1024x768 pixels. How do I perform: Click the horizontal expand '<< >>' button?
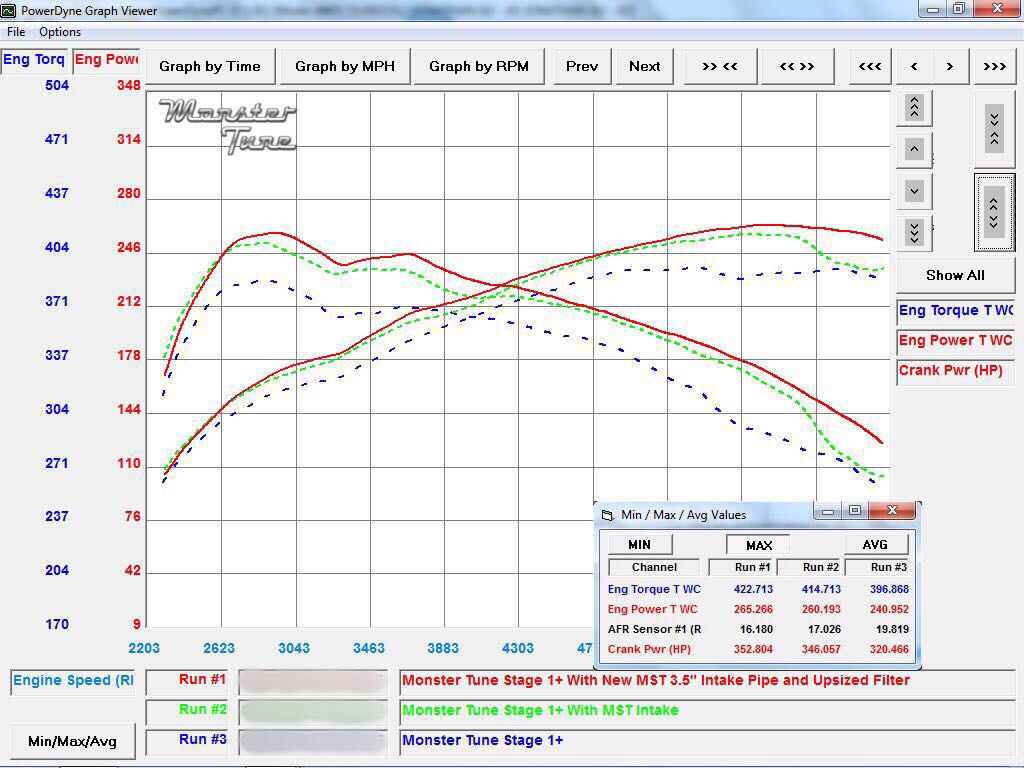point(796,66)
